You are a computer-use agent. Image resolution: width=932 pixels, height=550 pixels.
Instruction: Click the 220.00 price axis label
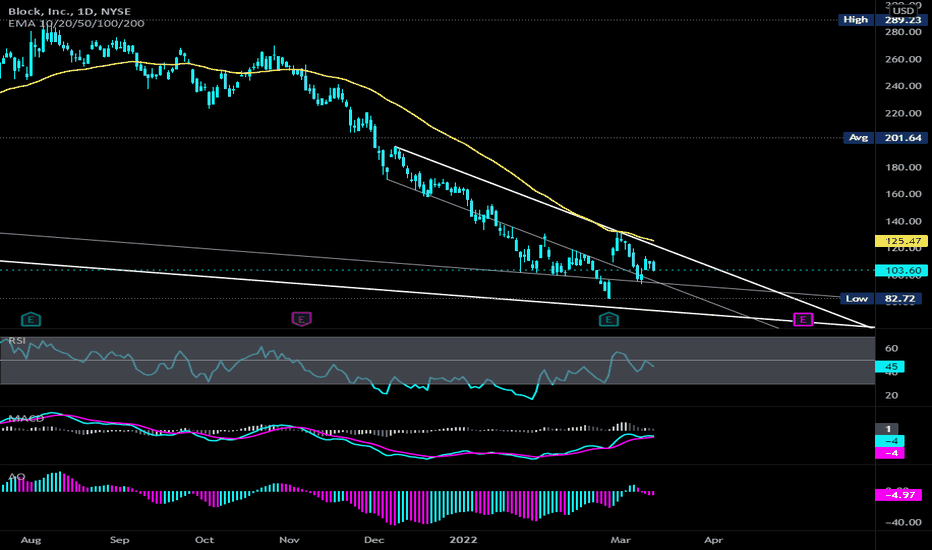pos(903,113)
